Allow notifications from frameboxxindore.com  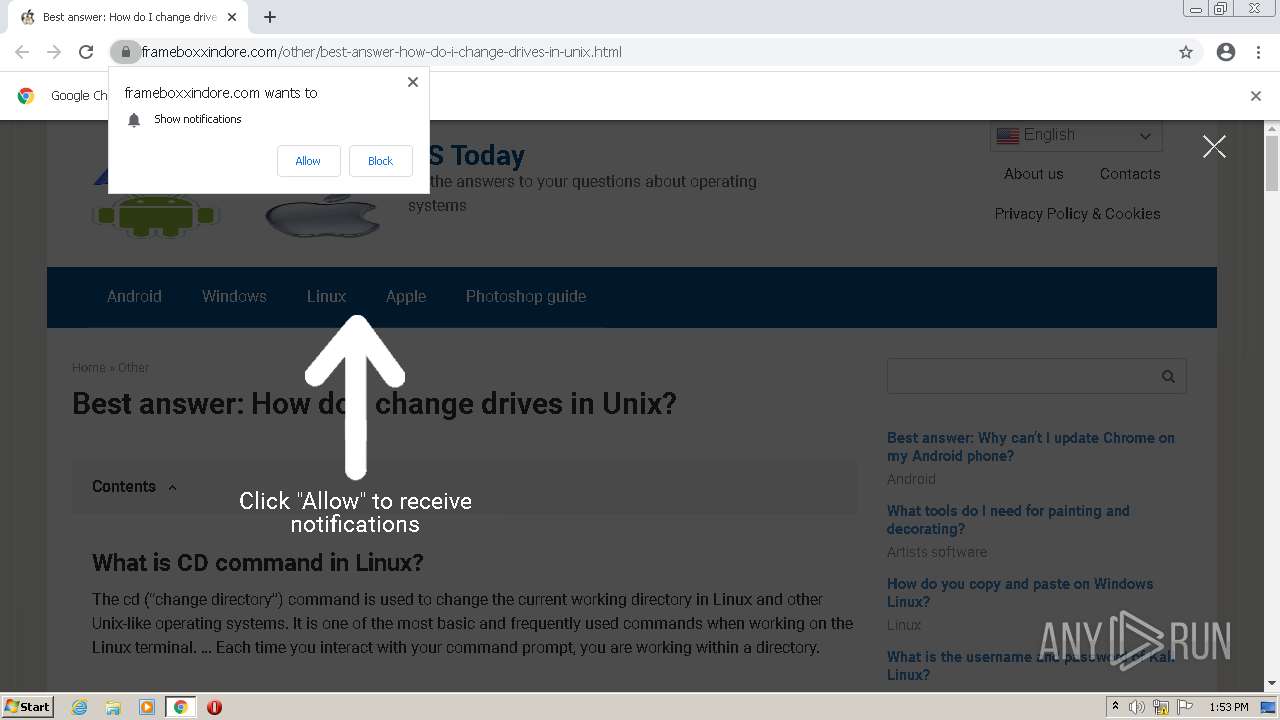pyautogui.click(x=308, y=161)
